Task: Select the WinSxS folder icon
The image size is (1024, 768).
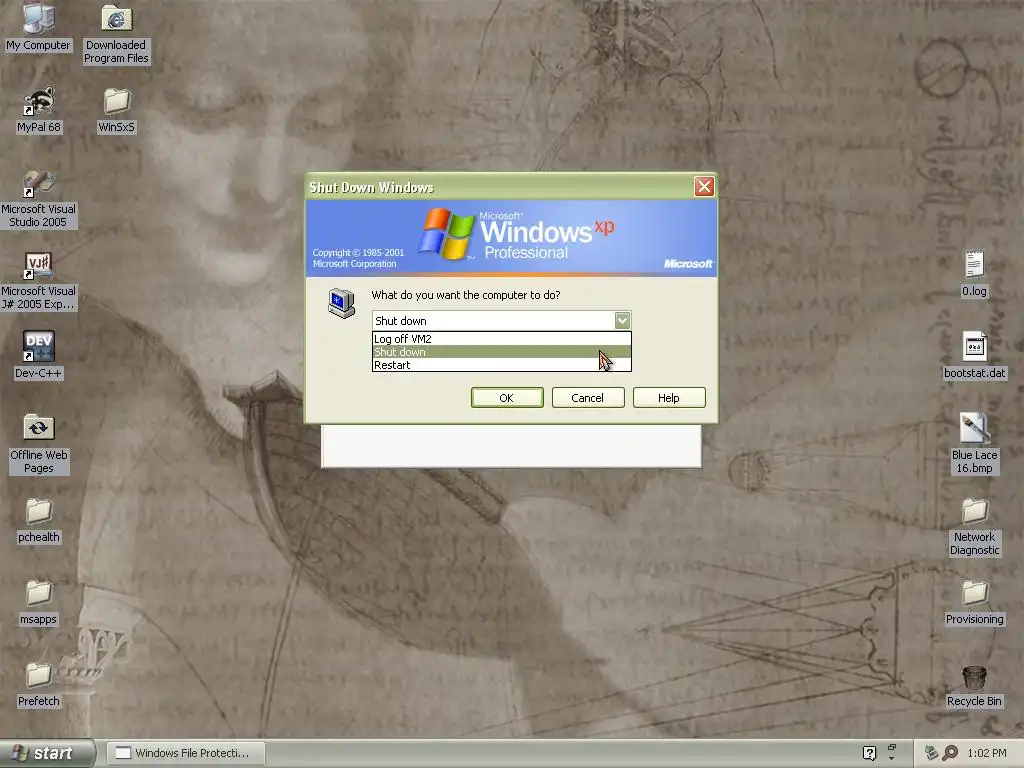Action: [x=116, y=110]
